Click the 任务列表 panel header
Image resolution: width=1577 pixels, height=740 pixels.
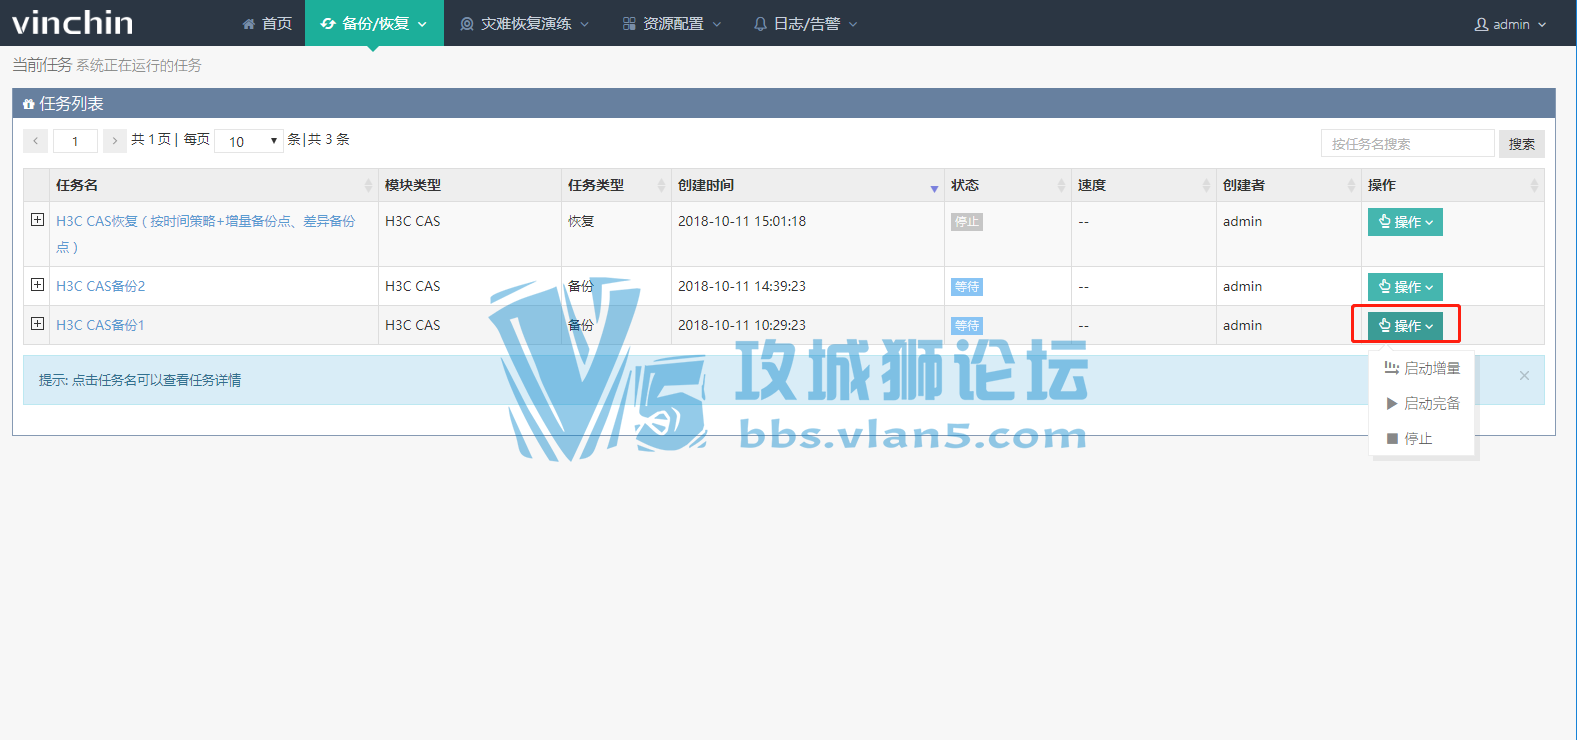784,103
